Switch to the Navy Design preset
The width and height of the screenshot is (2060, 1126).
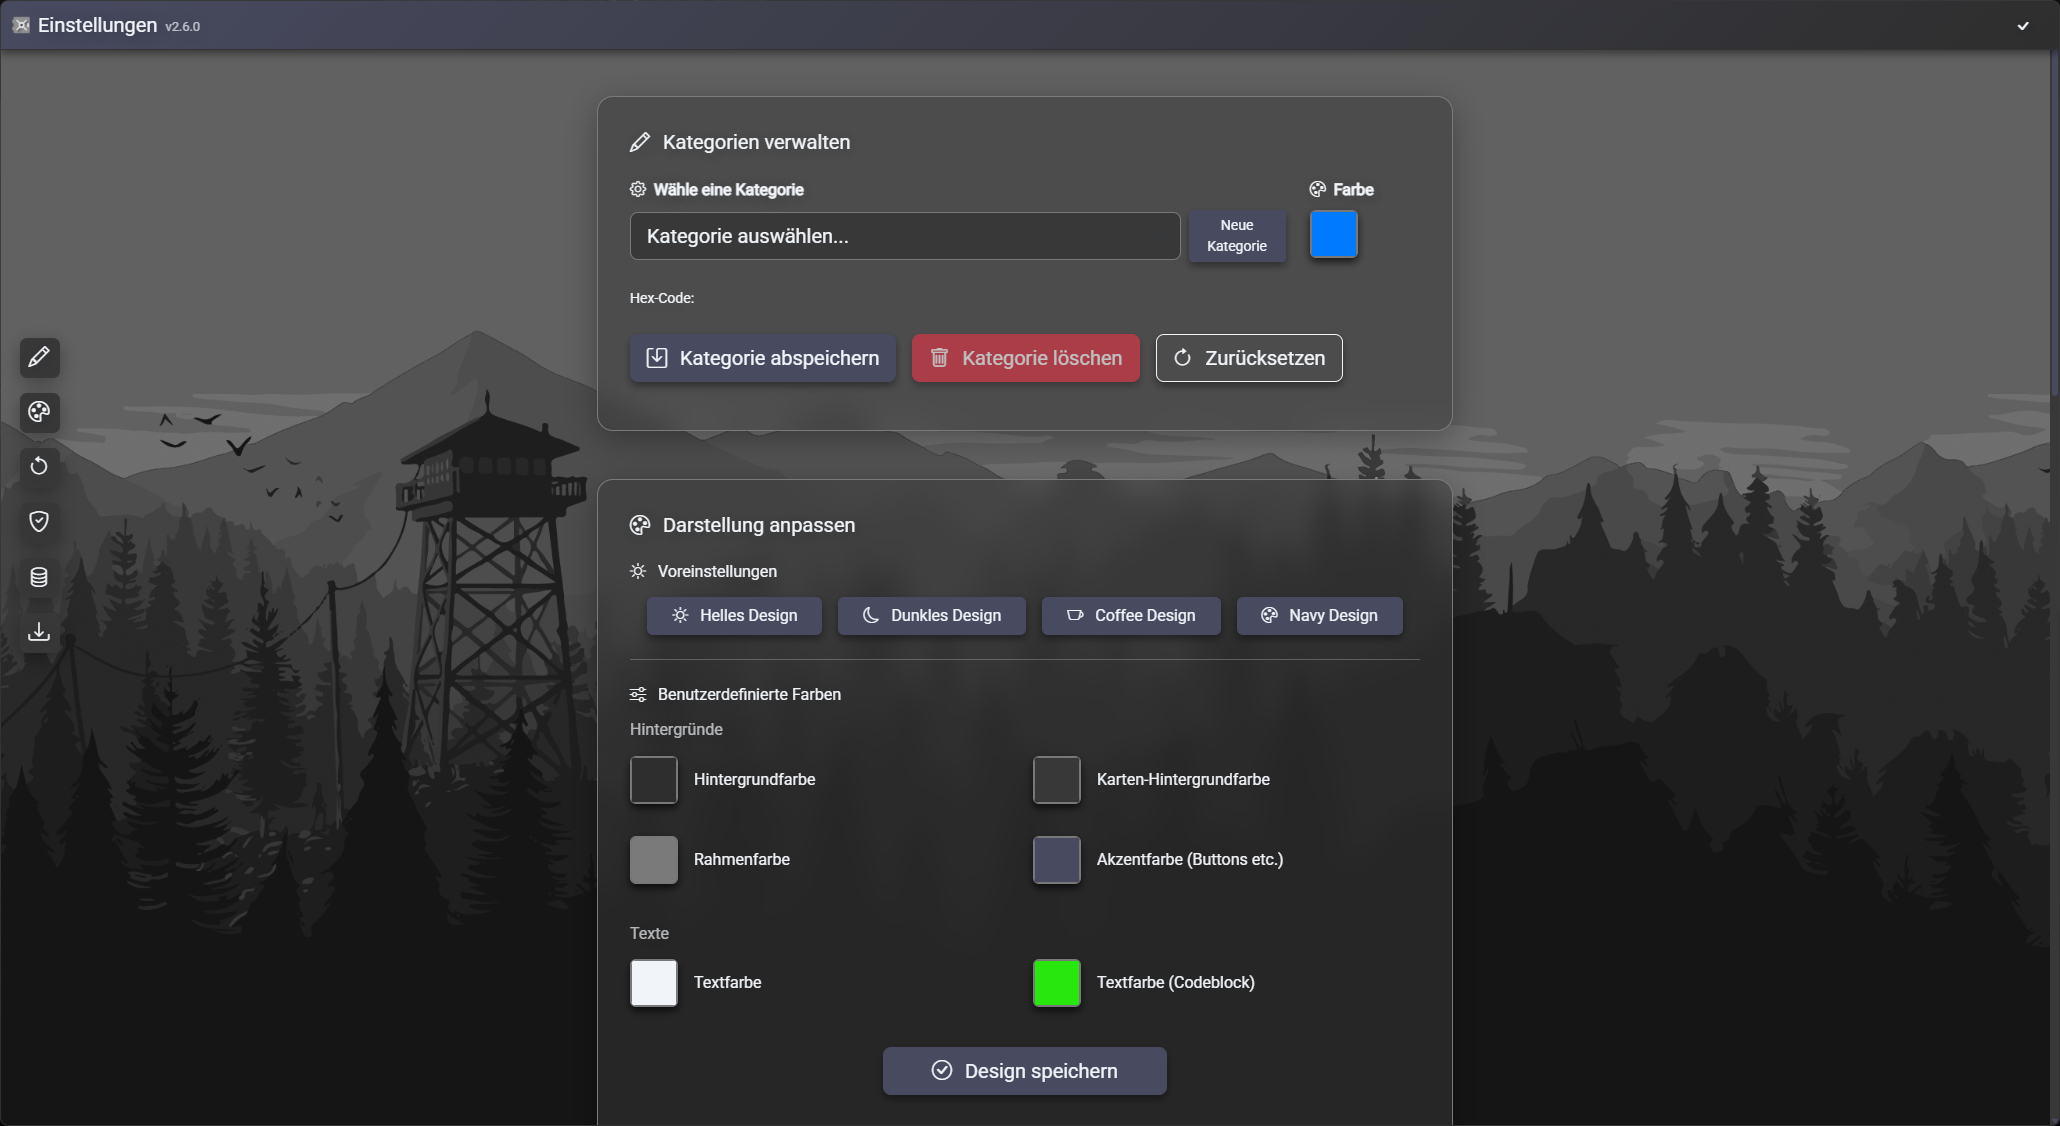(1319, 616)
